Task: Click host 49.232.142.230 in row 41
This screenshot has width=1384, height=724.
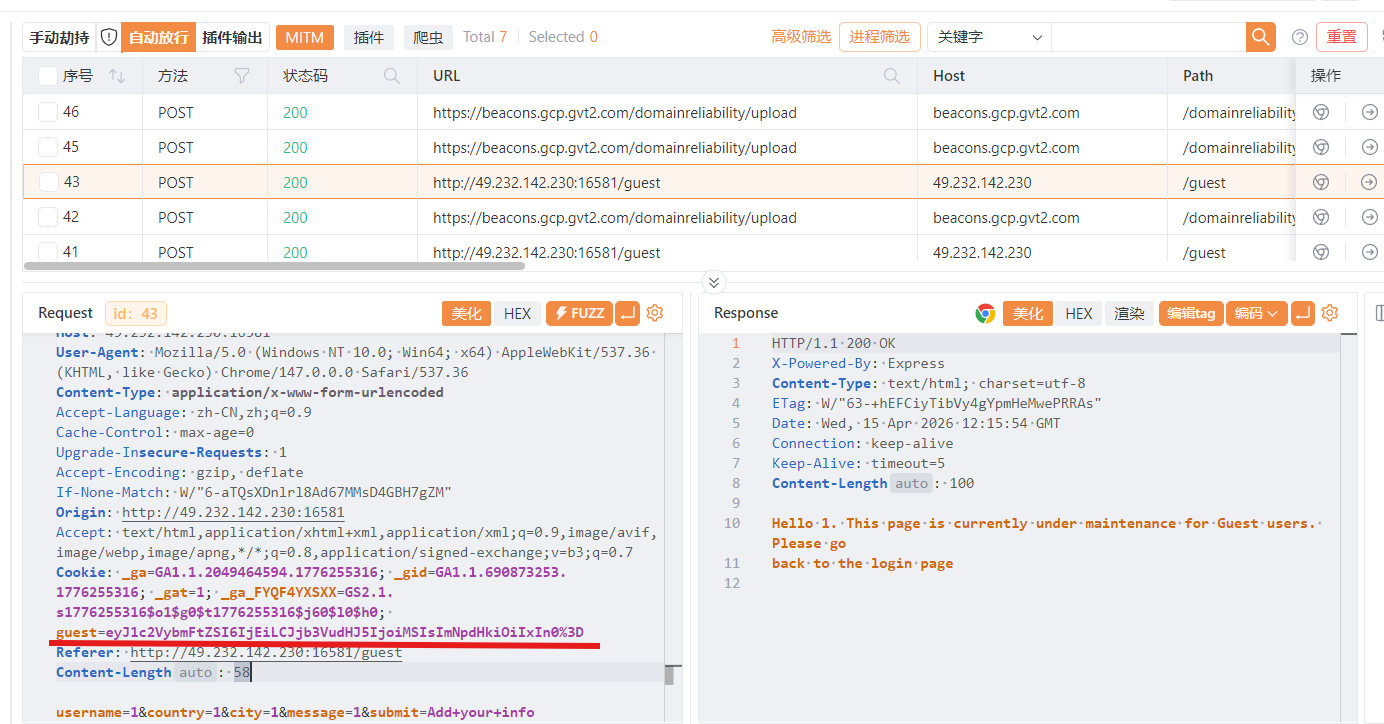Action: (x=982, y=253)
